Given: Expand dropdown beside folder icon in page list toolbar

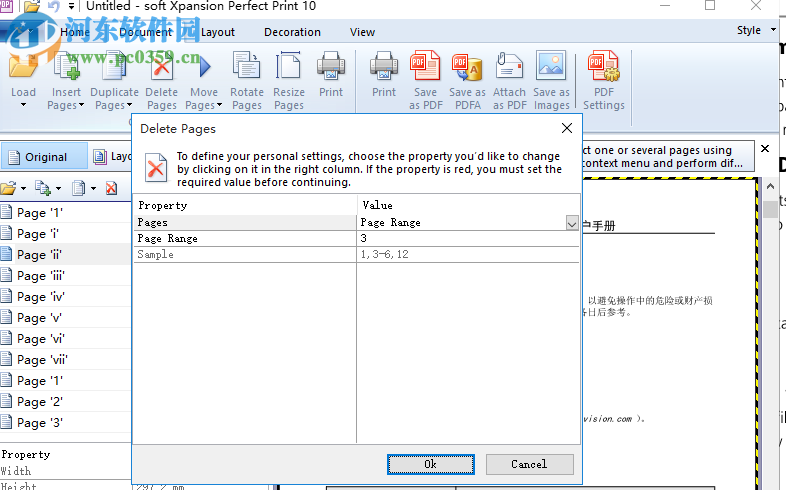Looking at the screenshot, I should [24, 189].
